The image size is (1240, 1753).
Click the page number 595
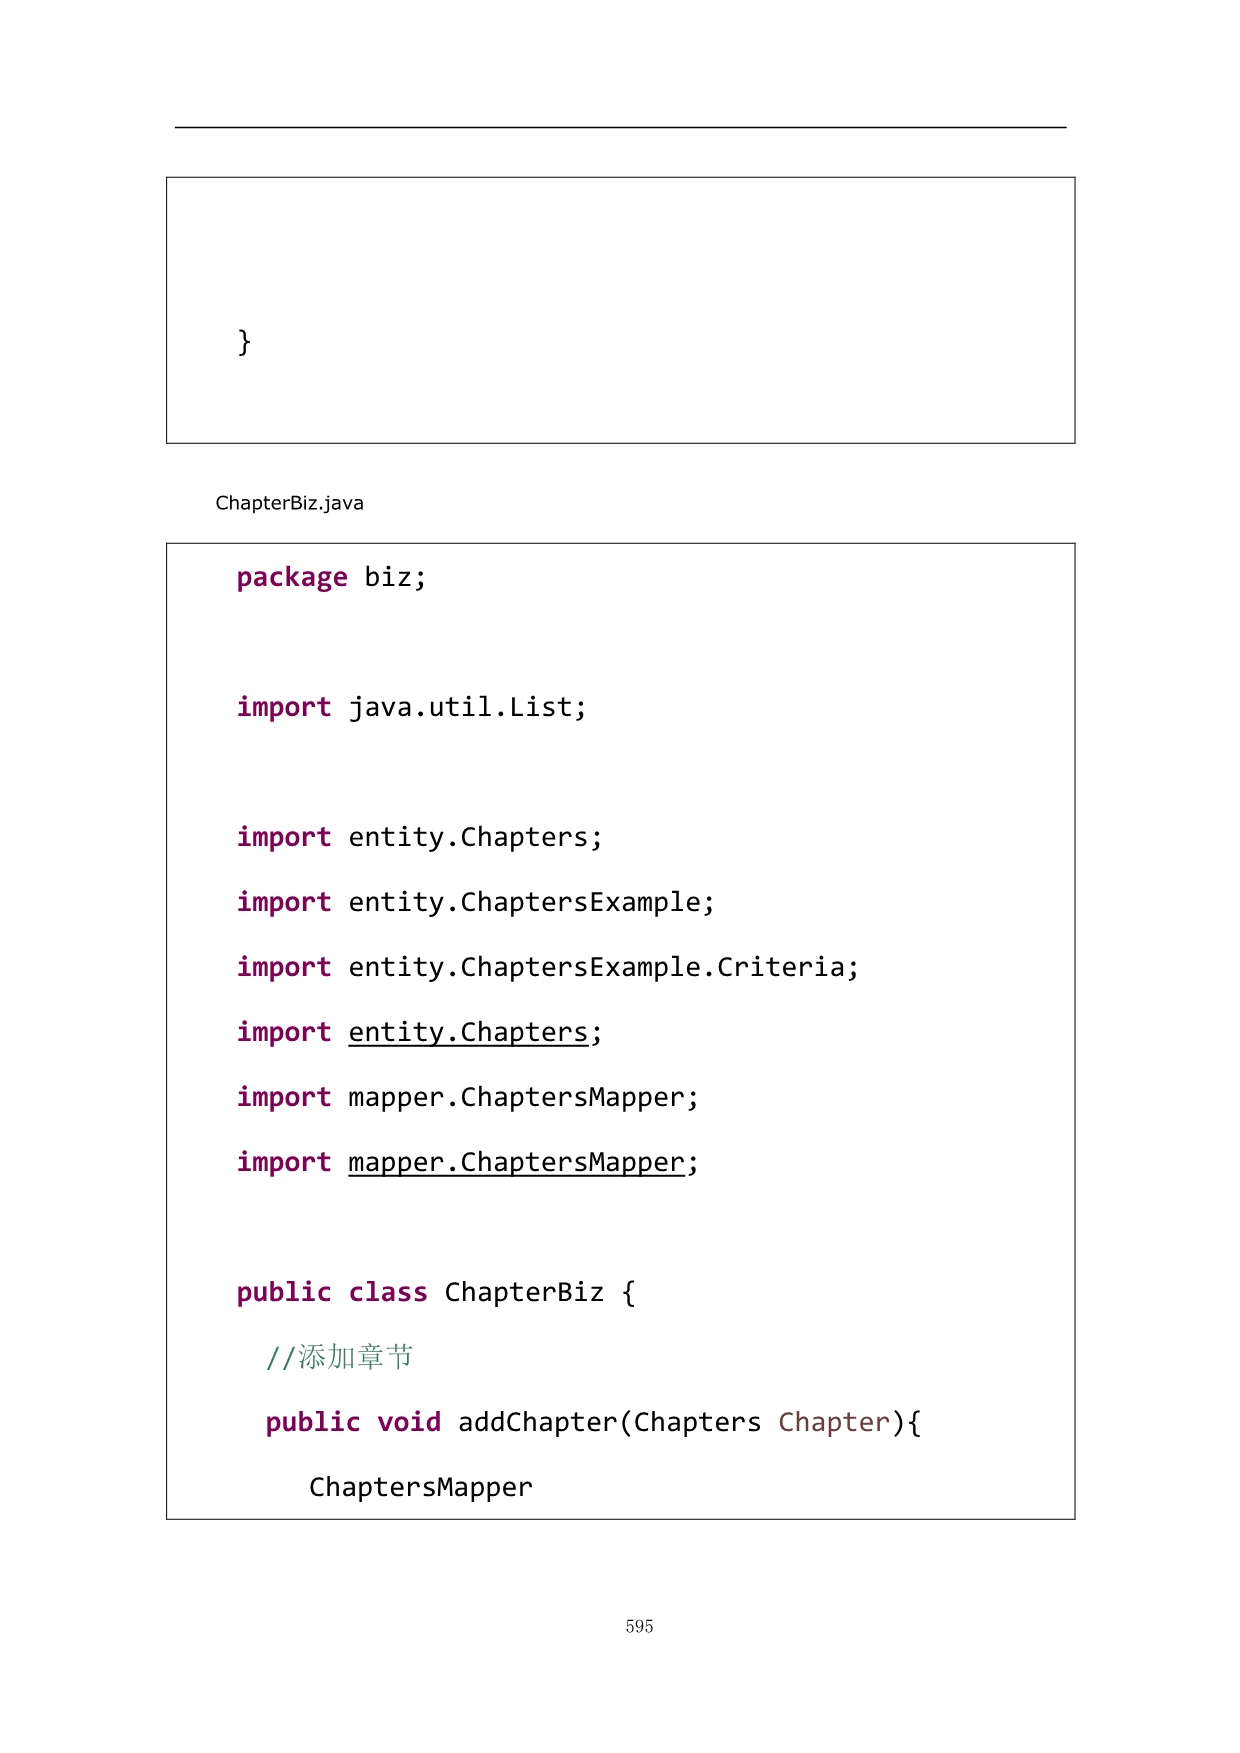pos(639,1626)
